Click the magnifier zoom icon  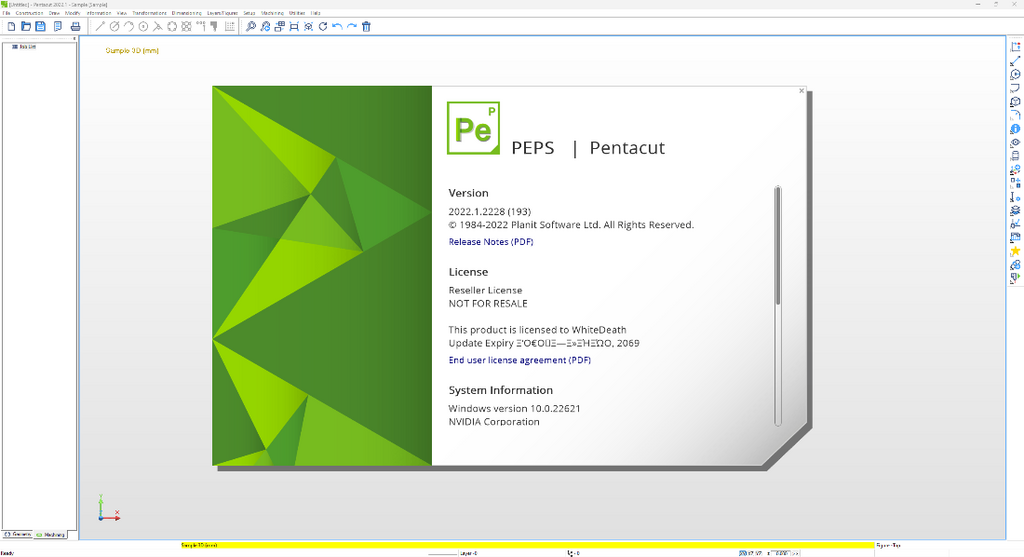click(250, 27)
